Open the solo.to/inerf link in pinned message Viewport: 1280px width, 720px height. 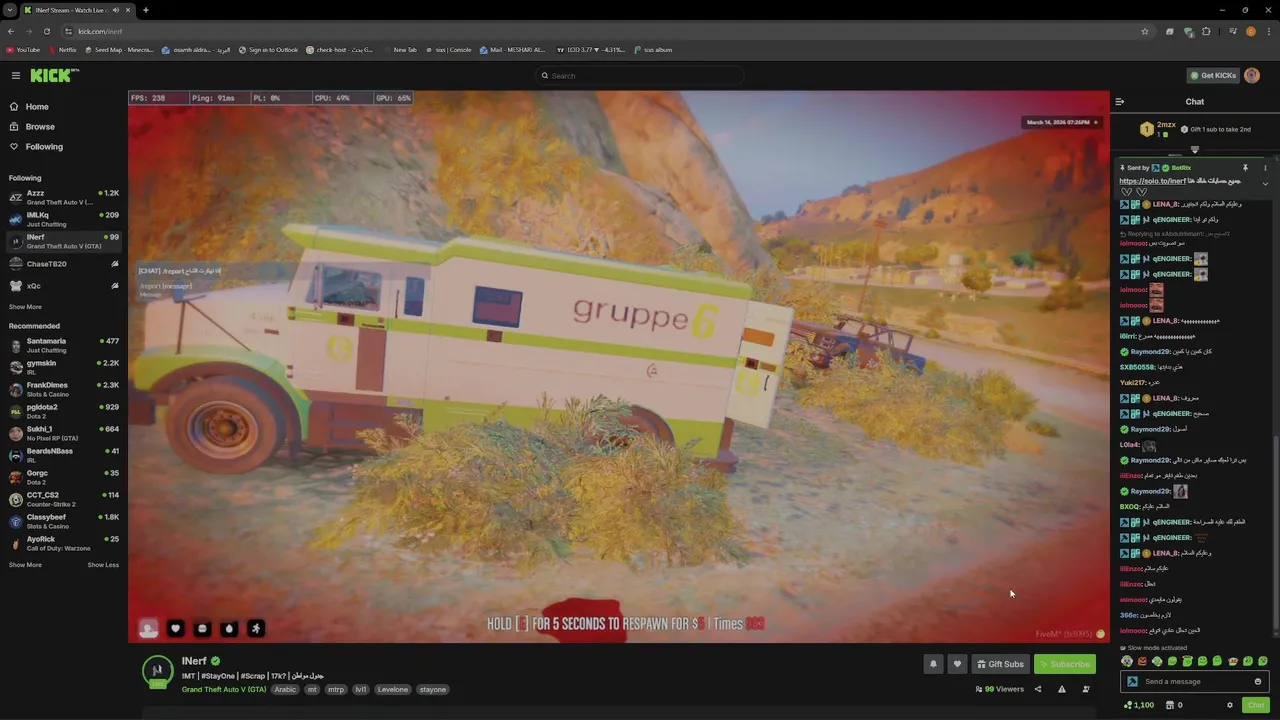click(1152, 181)
